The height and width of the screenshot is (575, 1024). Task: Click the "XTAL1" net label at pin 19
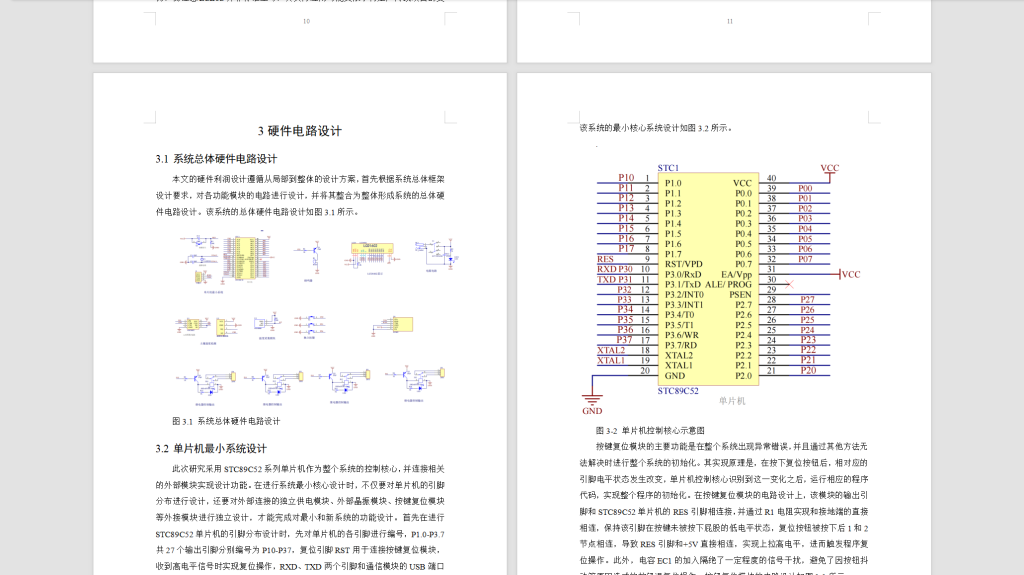tap(611, 361)
